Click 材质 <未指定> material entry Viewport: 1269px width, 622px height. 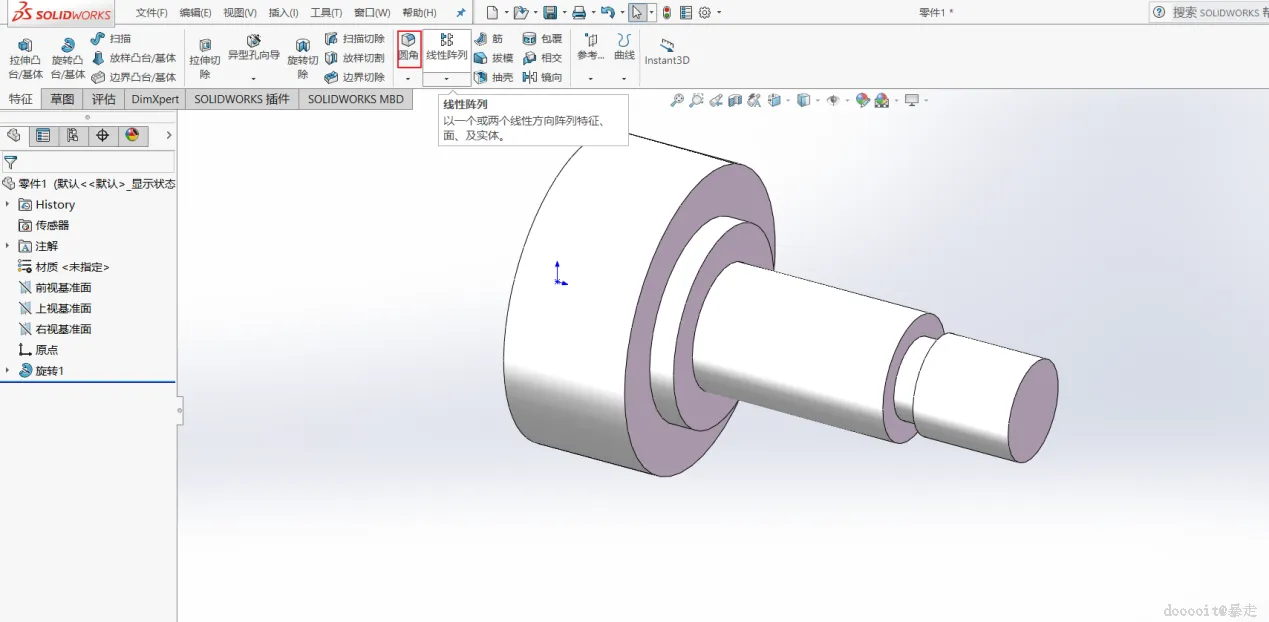tap(72, 267)
